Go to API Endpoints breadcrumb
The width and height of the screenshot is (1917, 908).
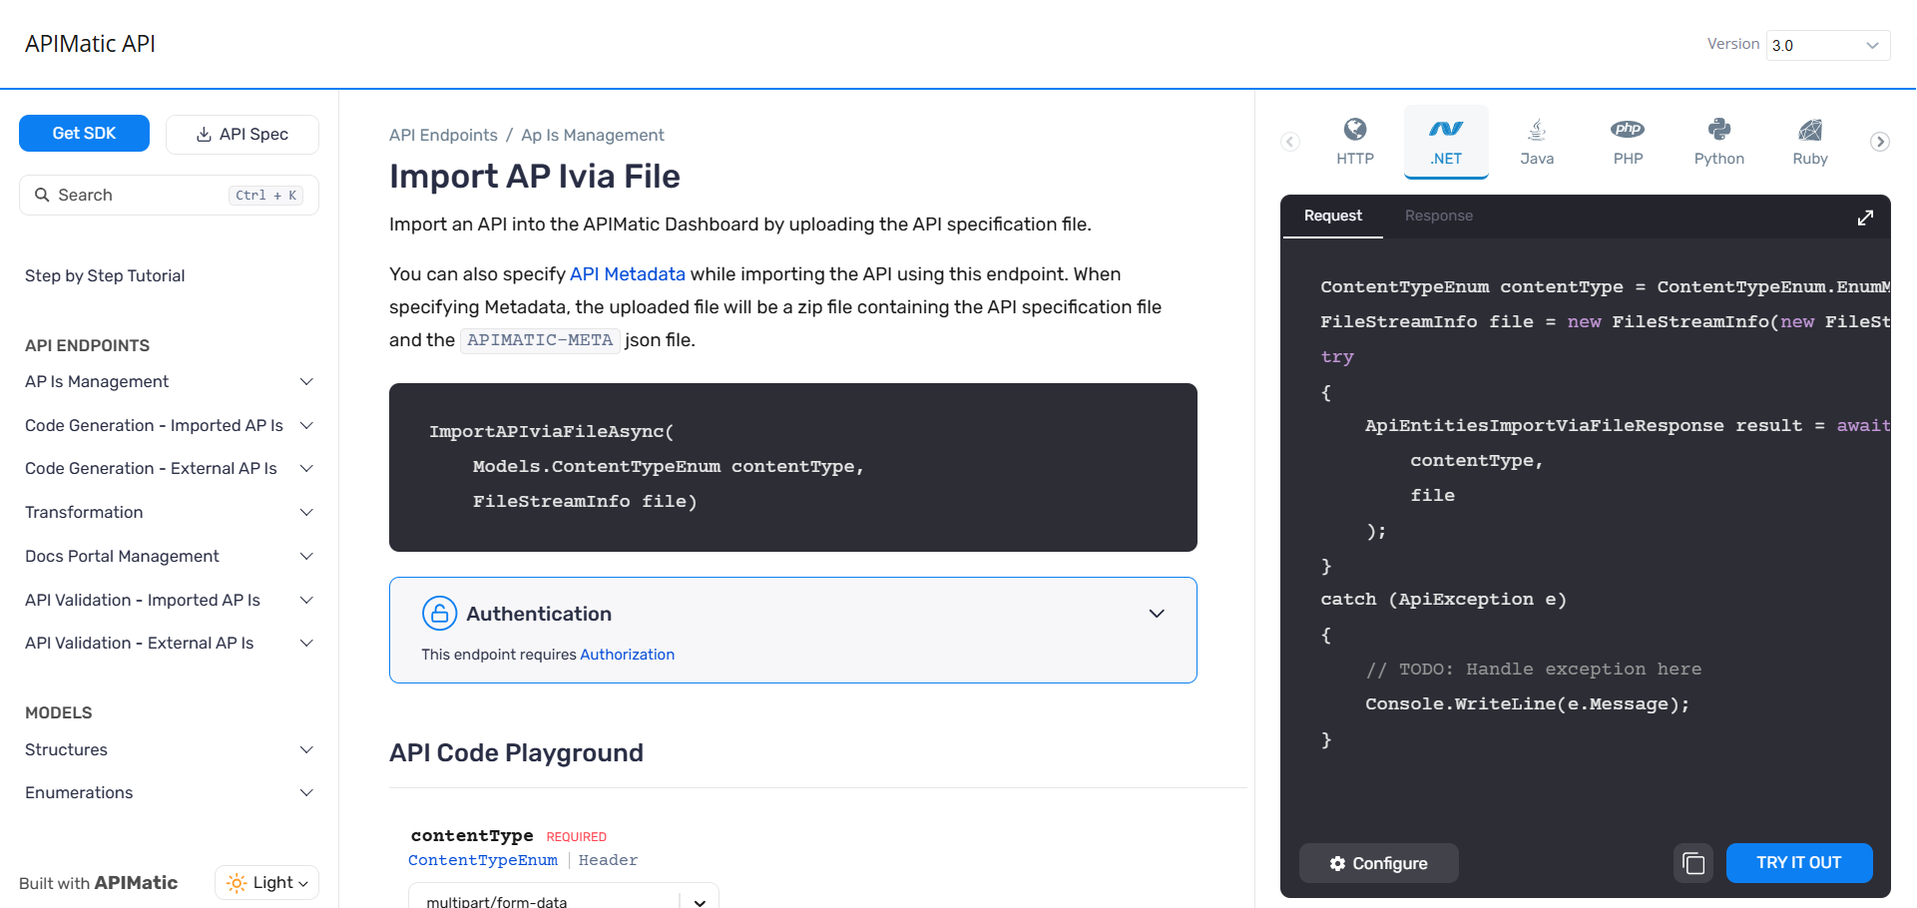443,135
